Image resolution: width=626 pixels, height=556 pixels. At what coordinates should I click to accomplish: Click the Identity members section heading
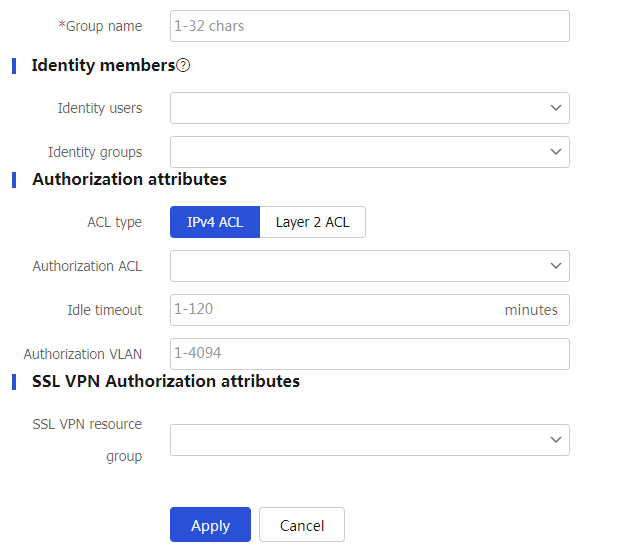coord(103,66)
